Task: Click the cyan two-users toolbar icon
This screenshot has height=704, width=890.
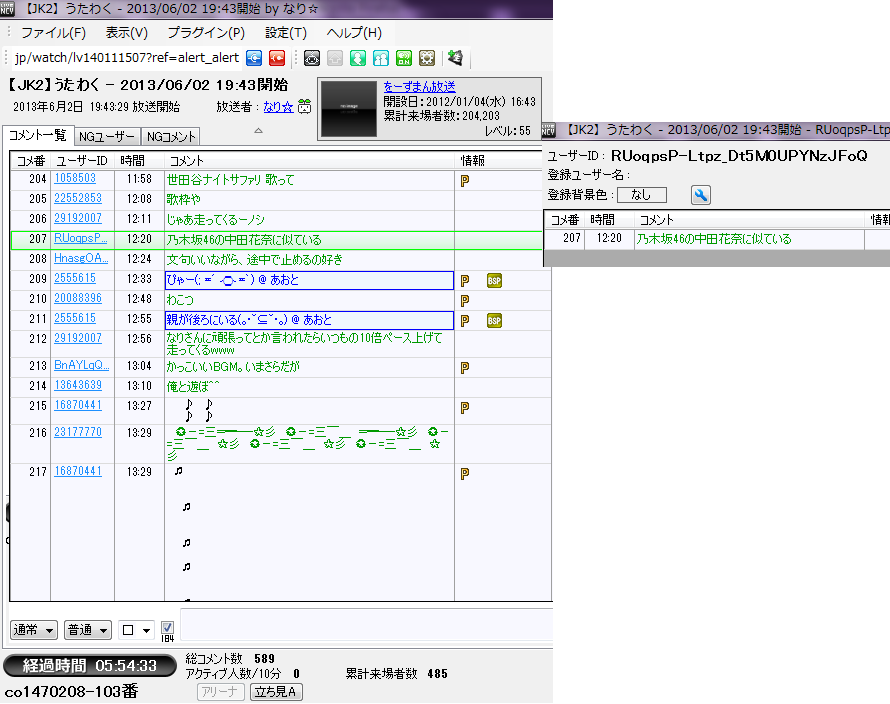Action: pos(381,58)
